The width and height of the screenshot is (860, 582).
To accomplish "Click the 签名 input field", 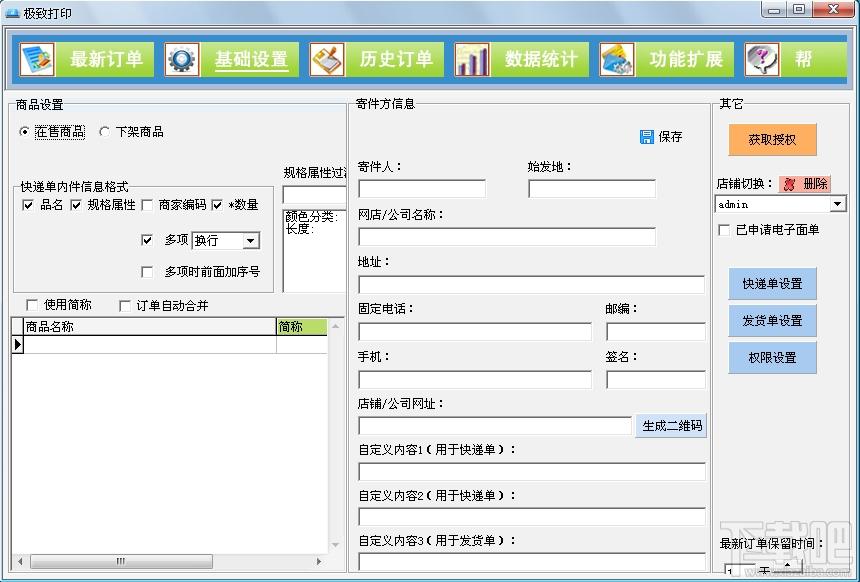I will point(656,380).
